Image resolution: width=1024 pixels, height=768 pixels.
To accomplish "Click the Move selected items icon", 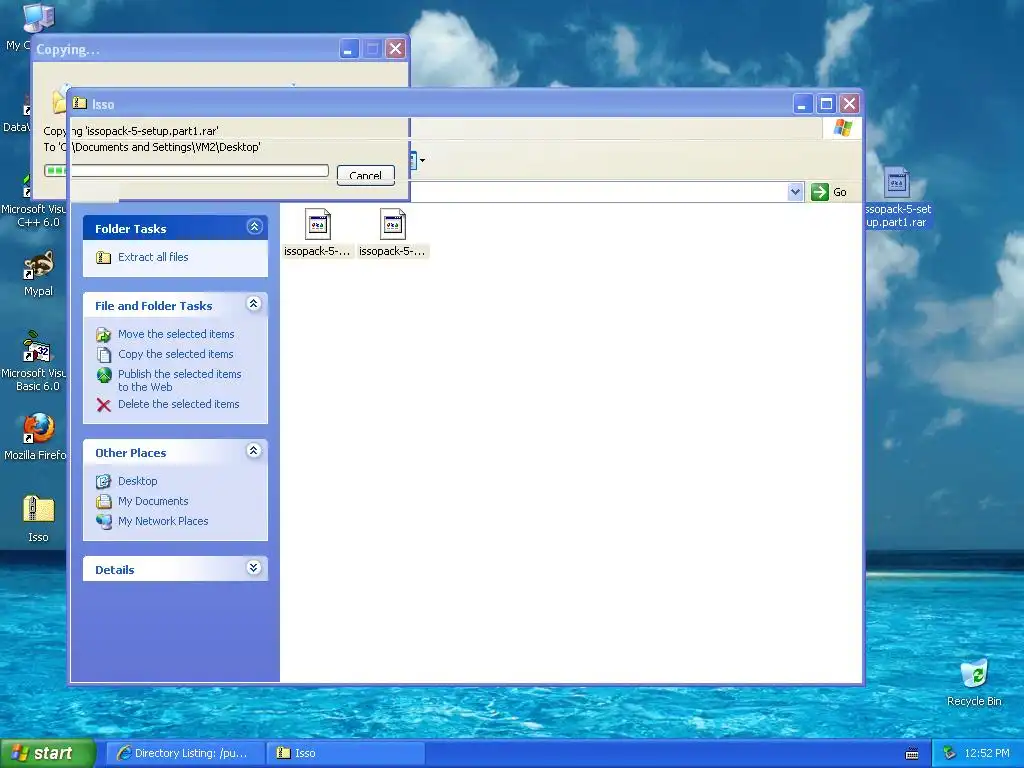I will [x=104, y=335].
